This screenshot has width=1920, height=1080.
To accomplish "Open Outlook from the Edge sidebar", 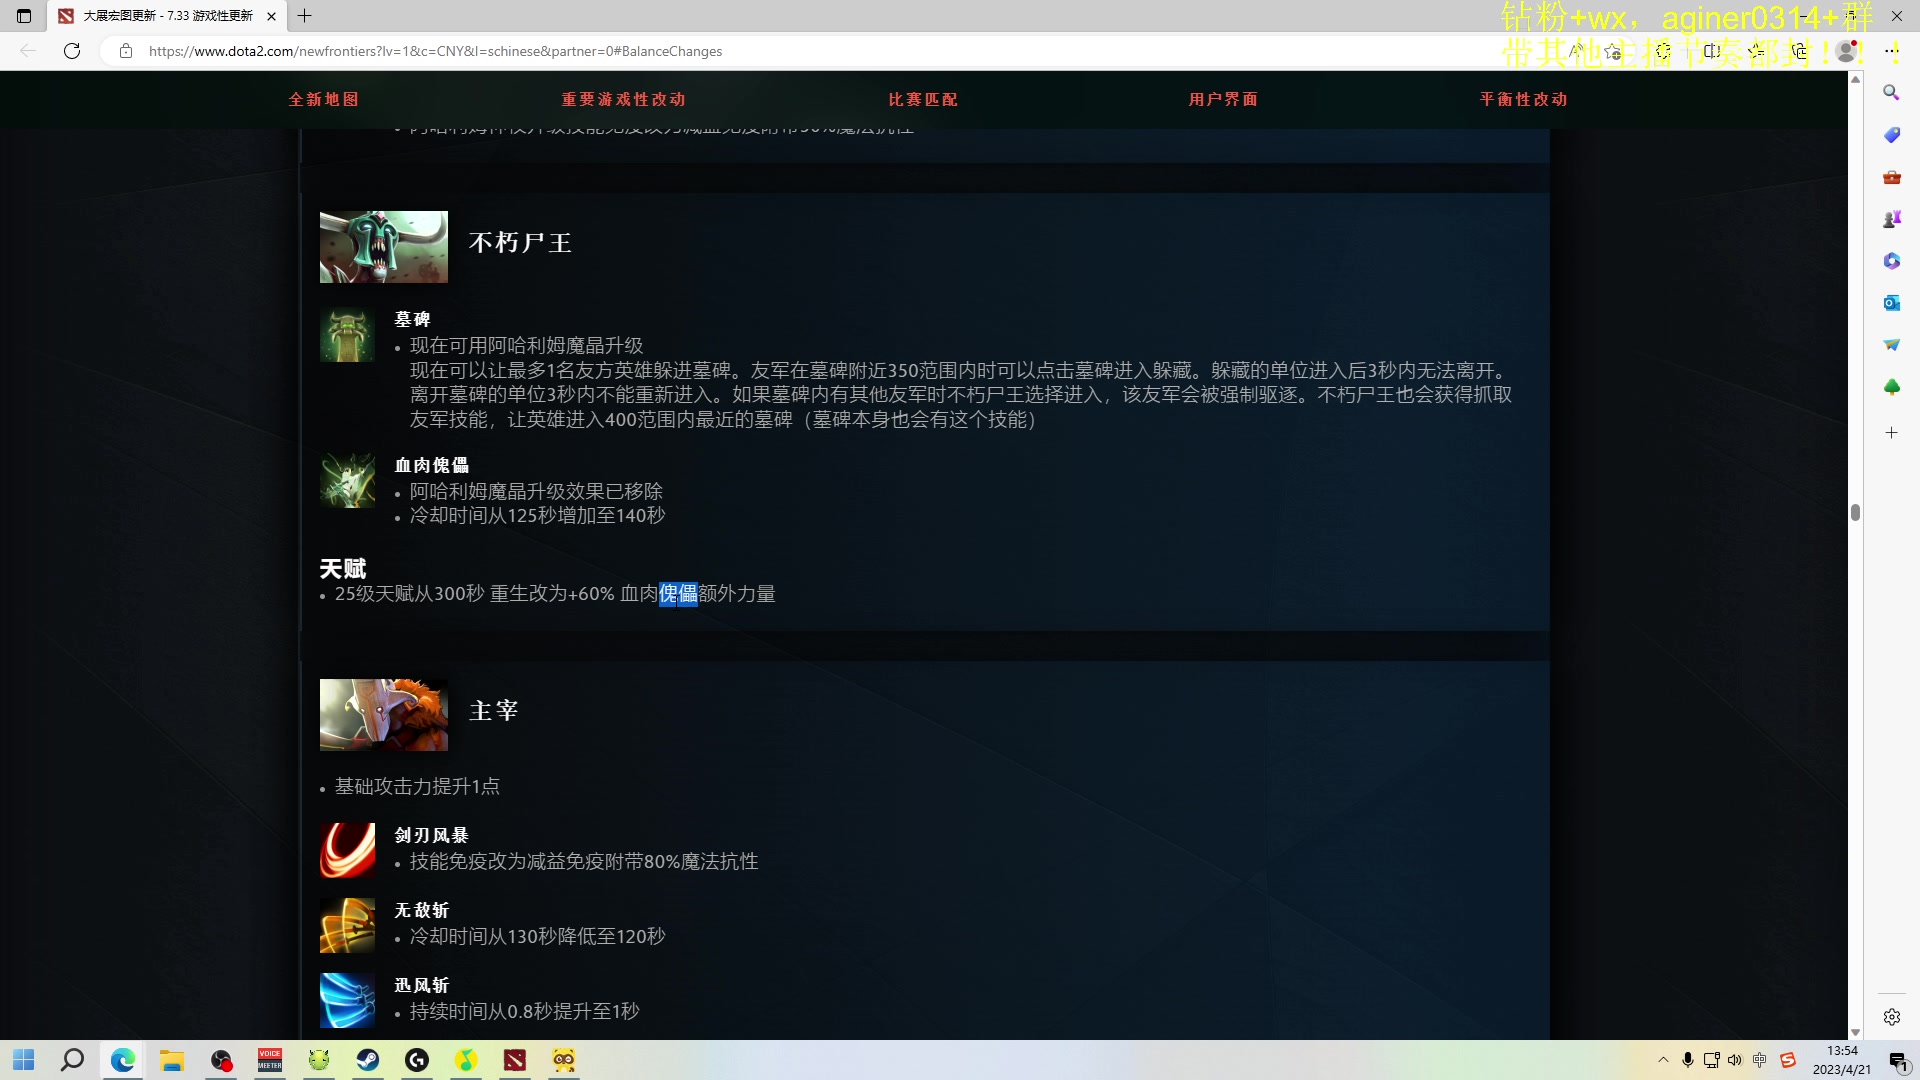I will [x=1891, y=303].
